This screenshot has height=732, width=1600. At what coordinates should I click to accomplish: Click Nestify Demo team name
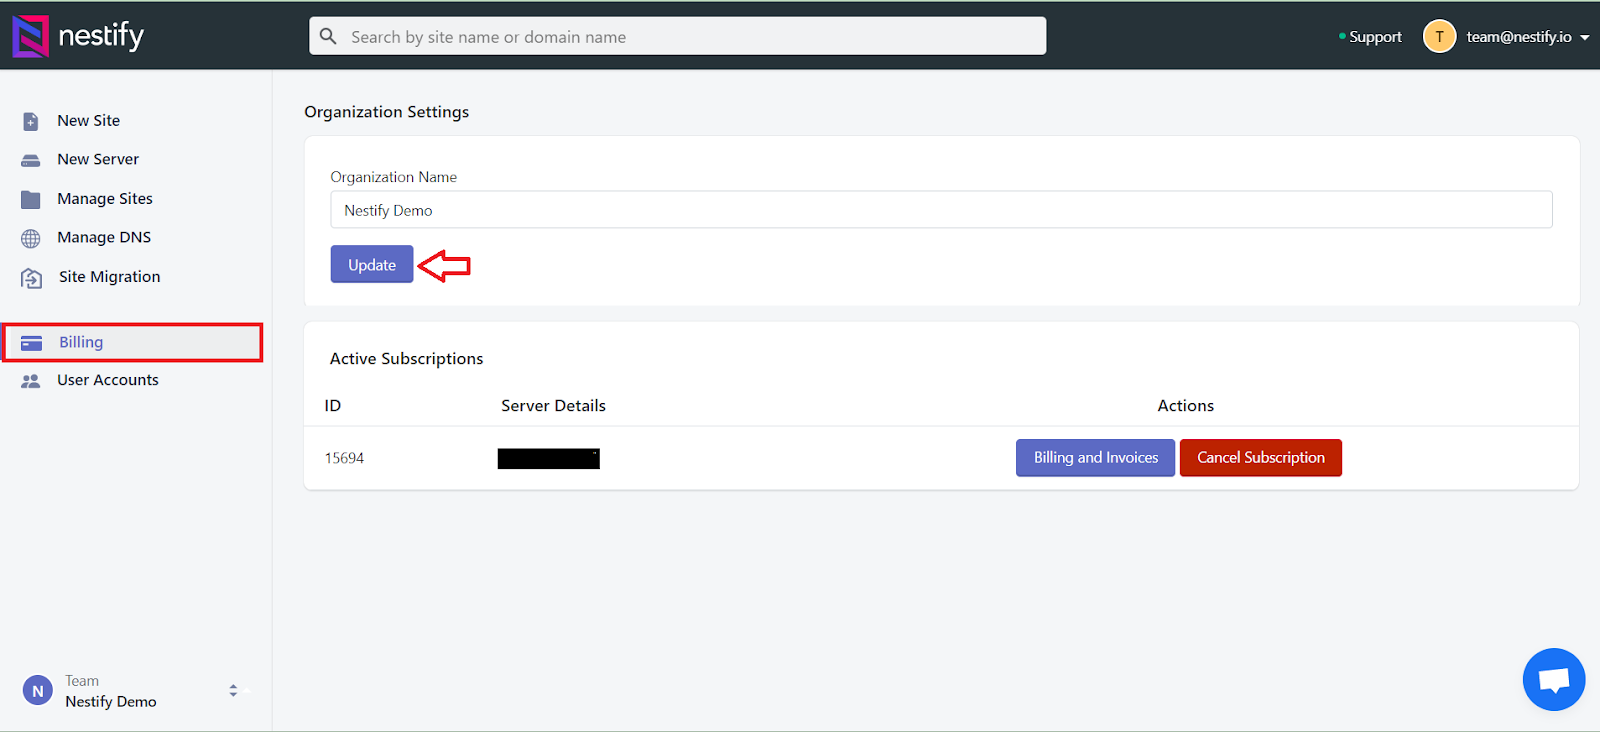tap(111, 702)
